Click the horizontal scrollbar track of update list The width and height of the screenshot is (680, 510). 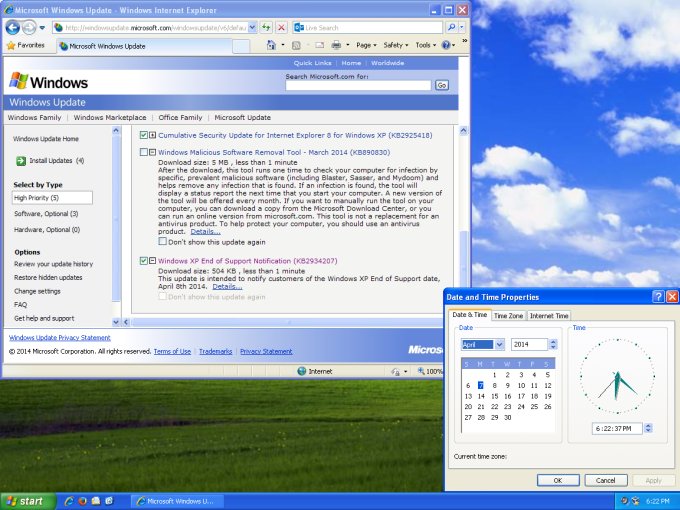(286, 322)
